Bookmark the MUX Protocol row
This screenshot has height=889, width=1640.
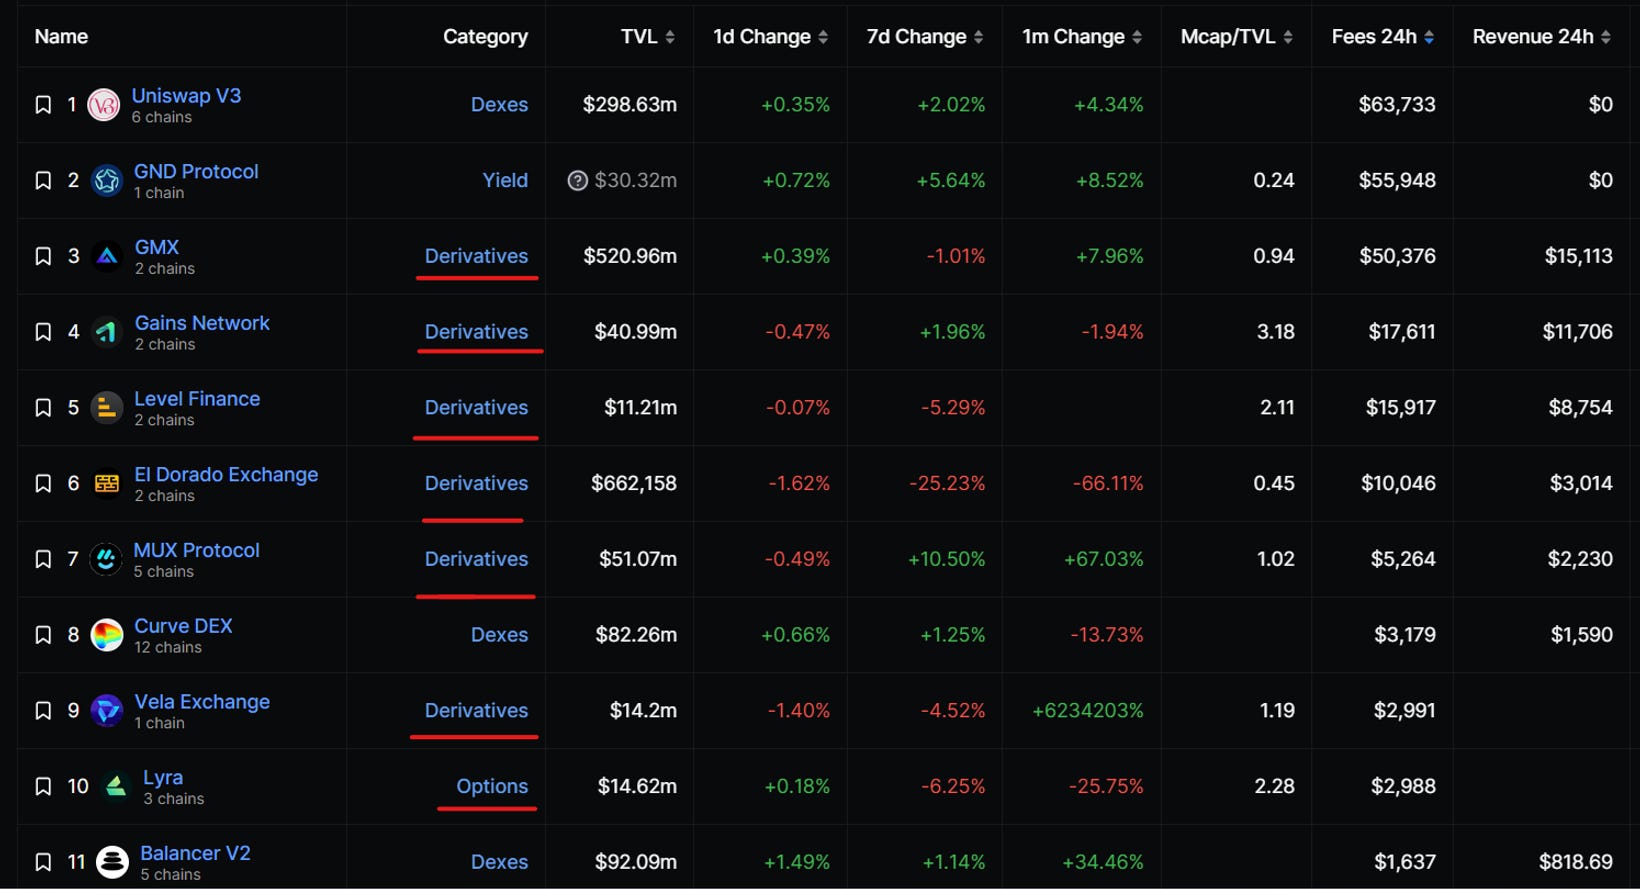(x=43, y=559)
